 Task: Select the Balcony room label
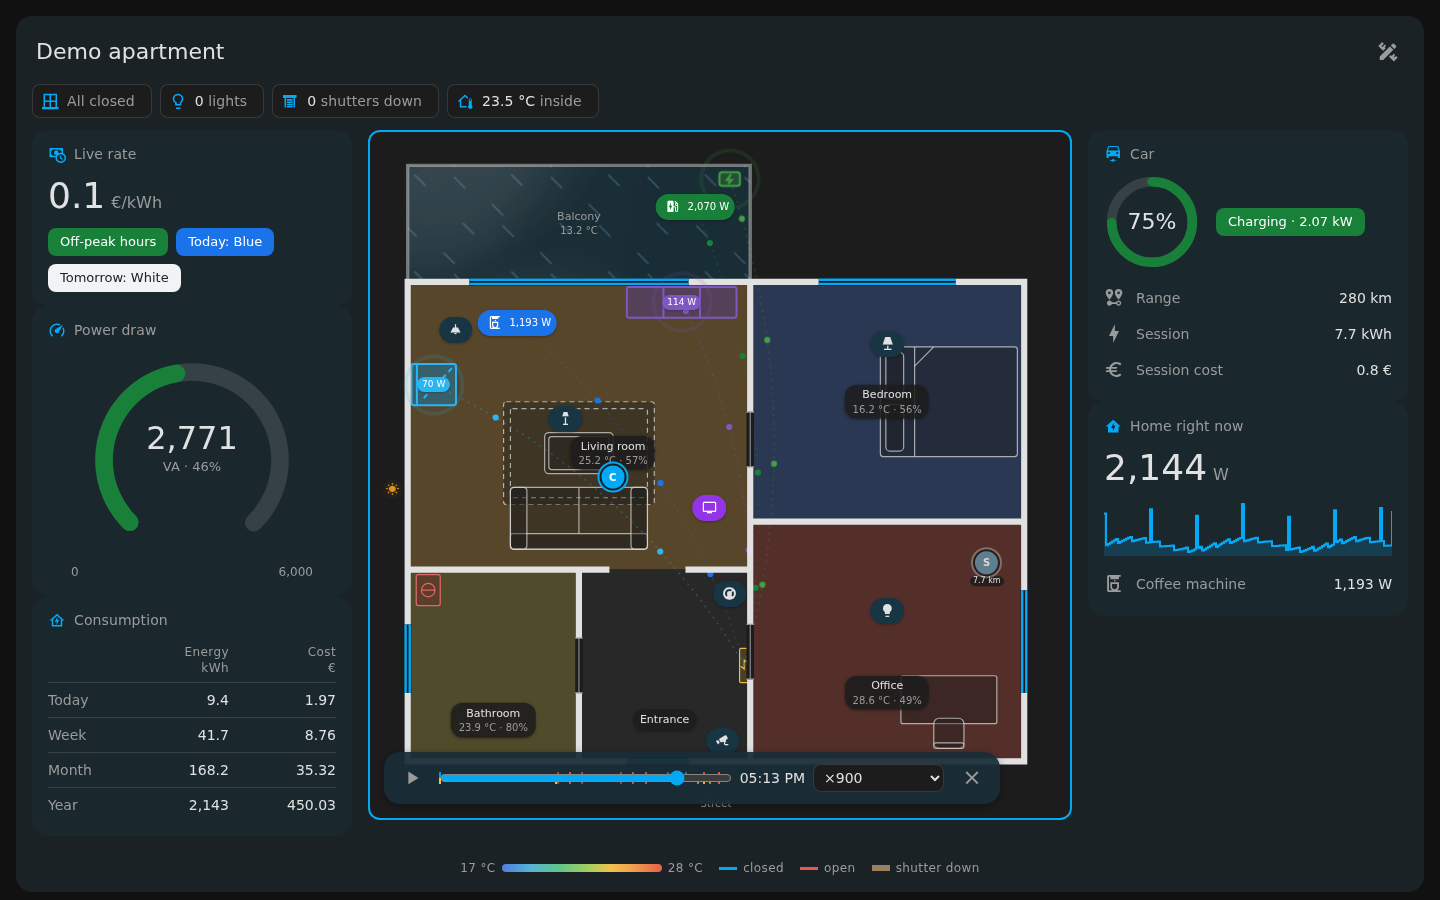(579, 223)
